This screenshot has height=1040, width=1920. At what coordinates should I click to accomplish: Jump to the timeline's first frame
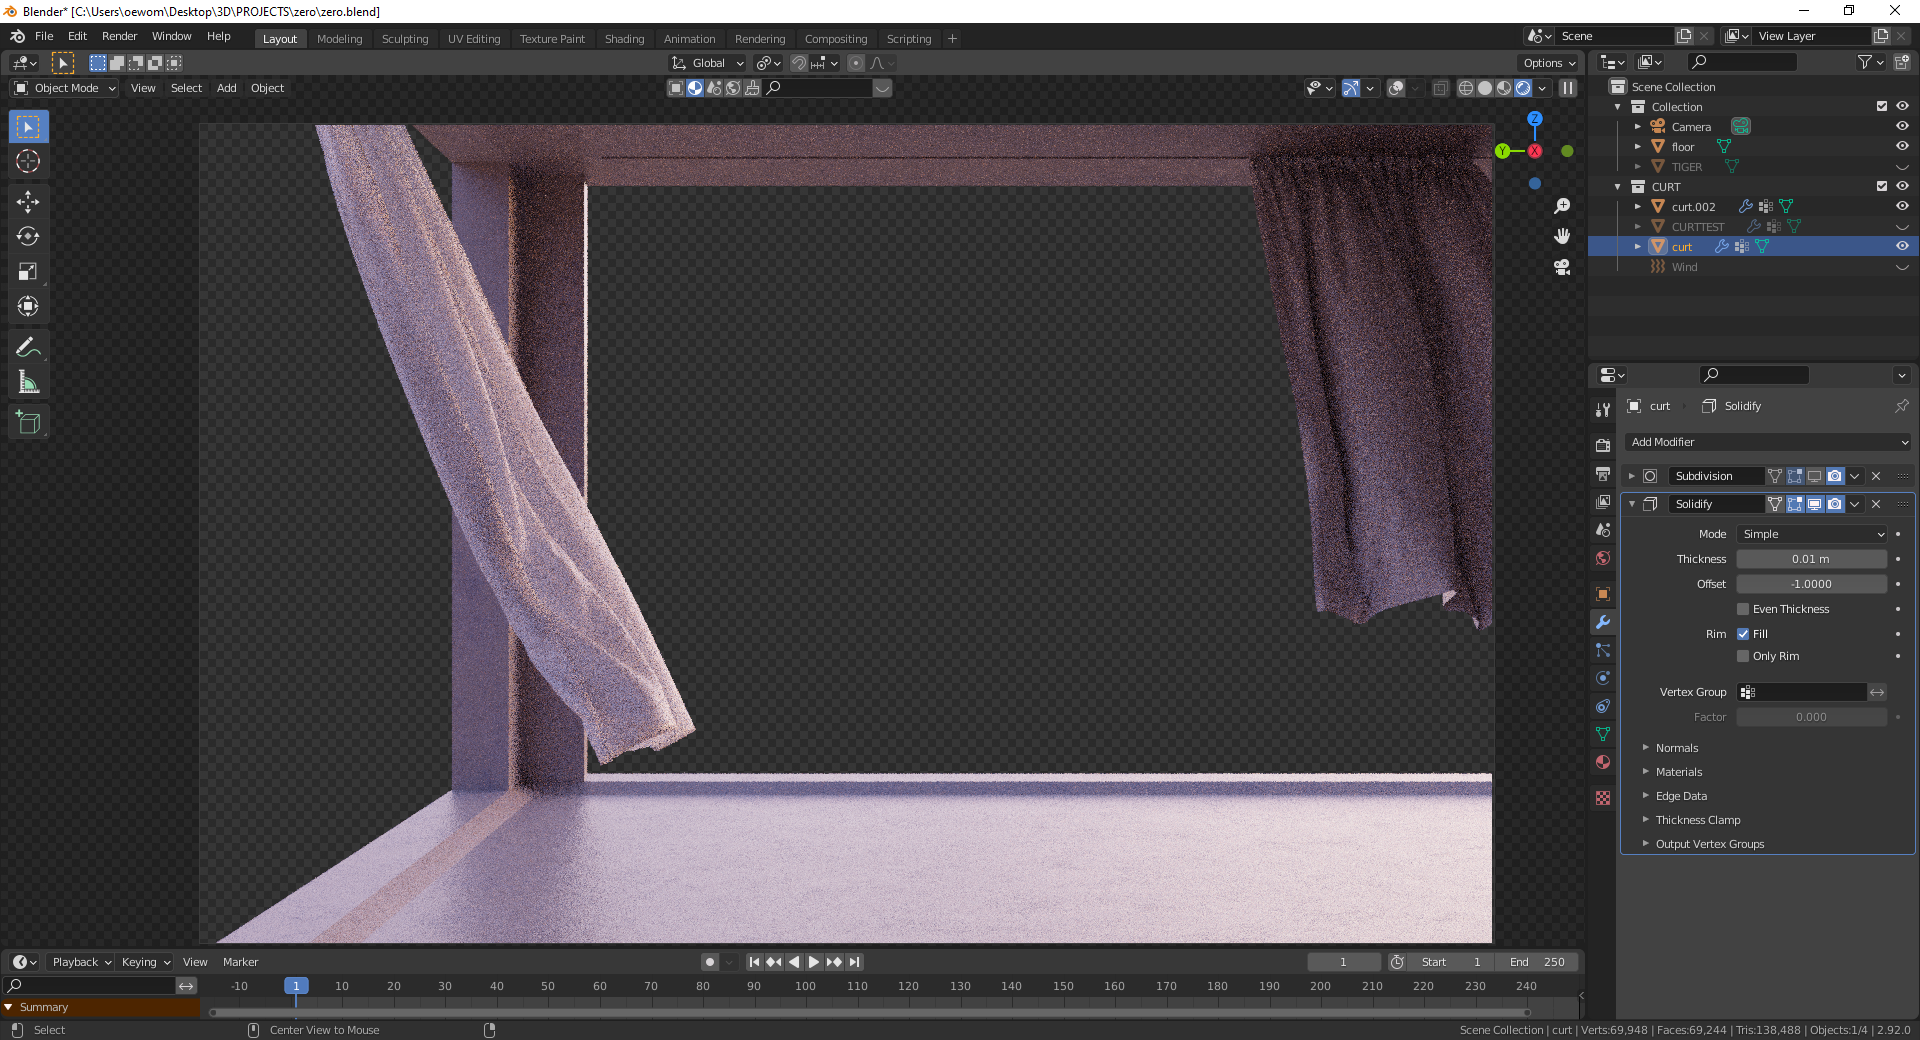[754, 962]
